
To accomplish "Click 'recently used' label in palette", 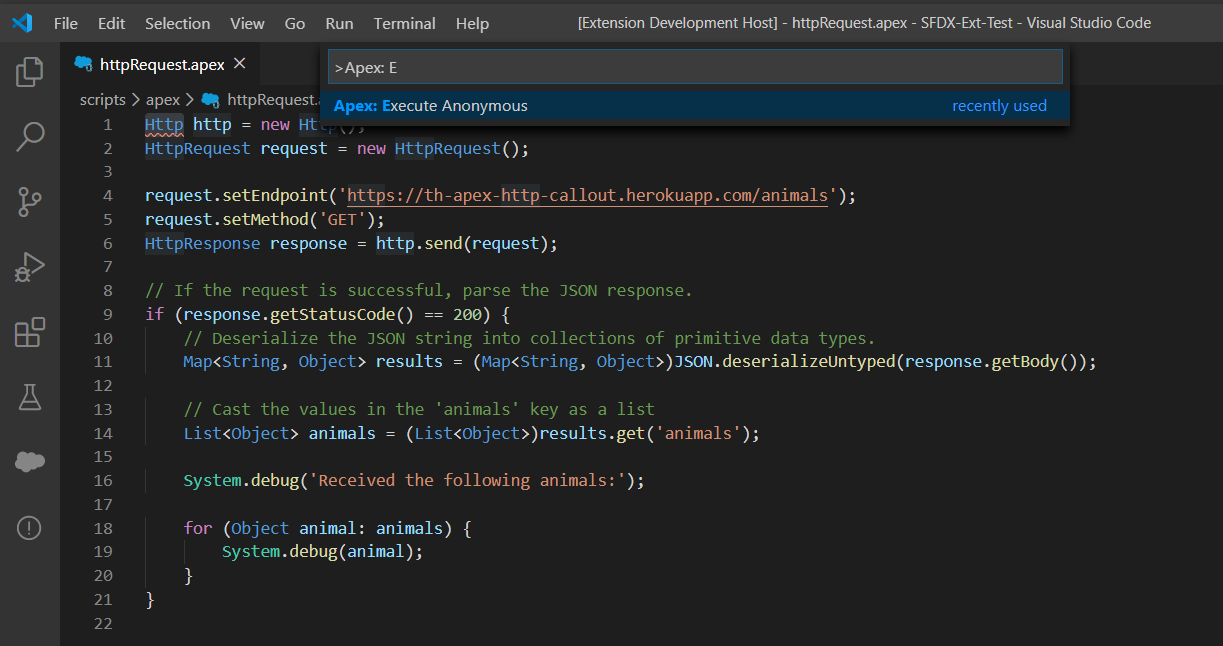I will 999,106.
